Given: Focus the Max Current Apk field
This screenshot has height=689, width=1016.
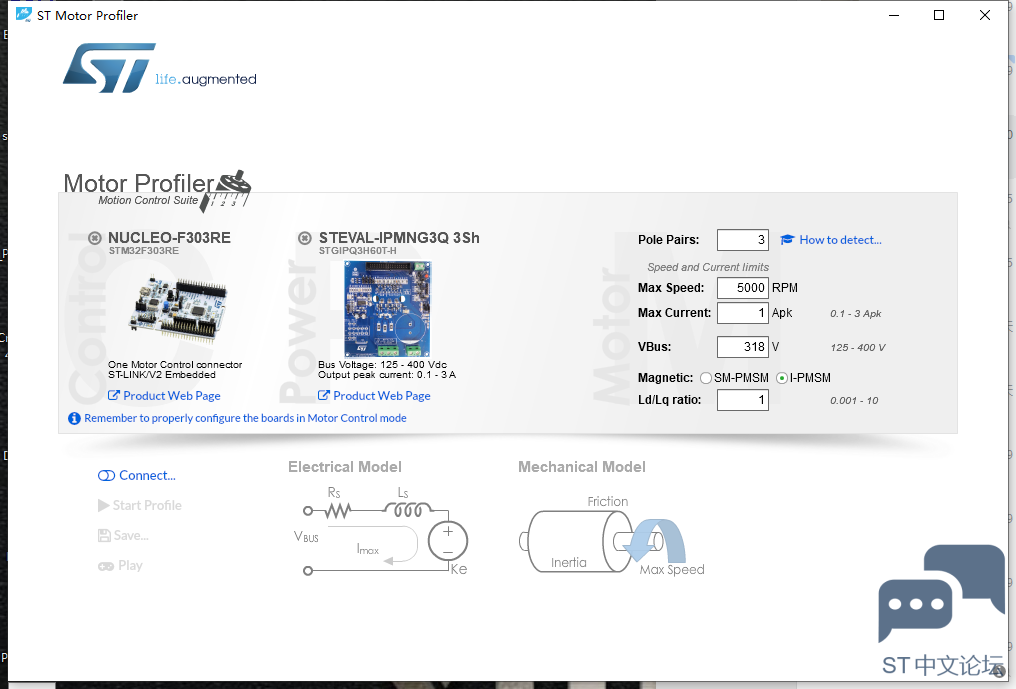Looking at the screenshot, I should pyautogui.click(x=742, y=313).
